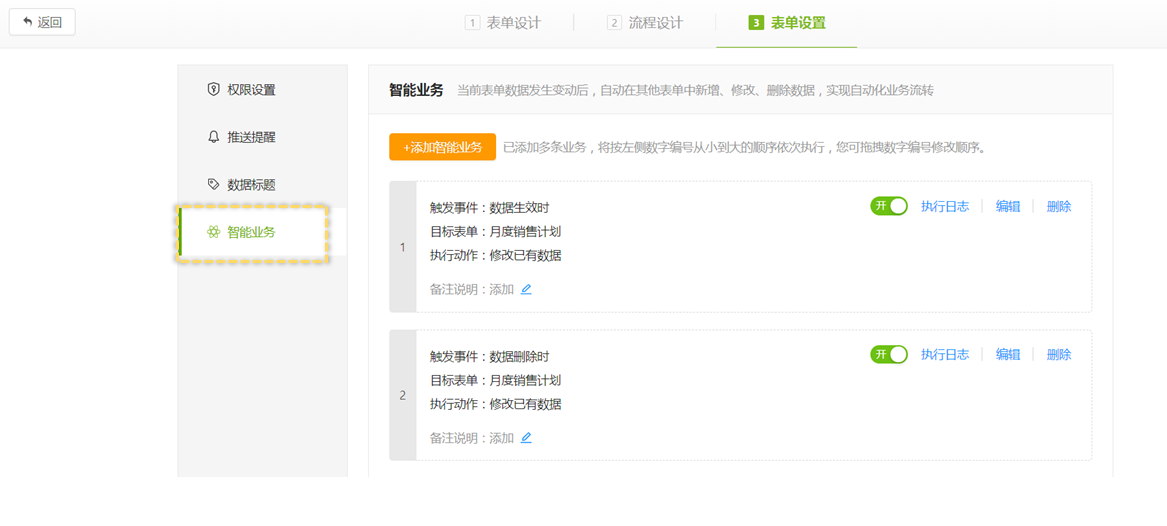The image size is (1167, 526).
Task: Click the remark pencil icon in rule 1
Action: tap(526, 289)
